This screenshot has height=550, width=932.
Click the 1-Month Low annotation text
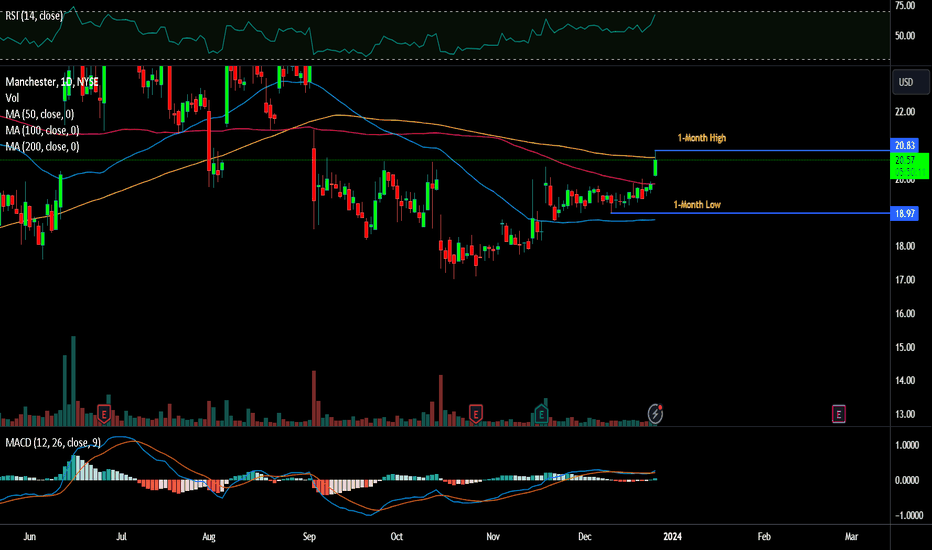697,205
